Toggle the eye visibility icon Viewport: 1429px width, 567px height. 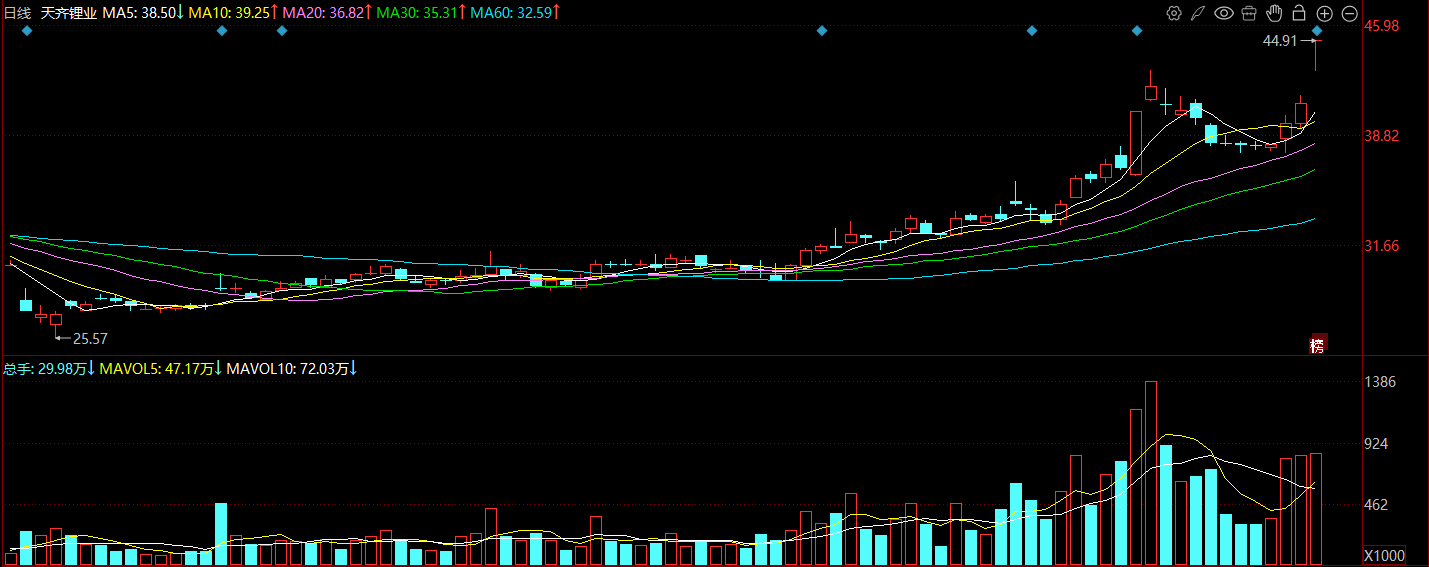pos(1223,13)
